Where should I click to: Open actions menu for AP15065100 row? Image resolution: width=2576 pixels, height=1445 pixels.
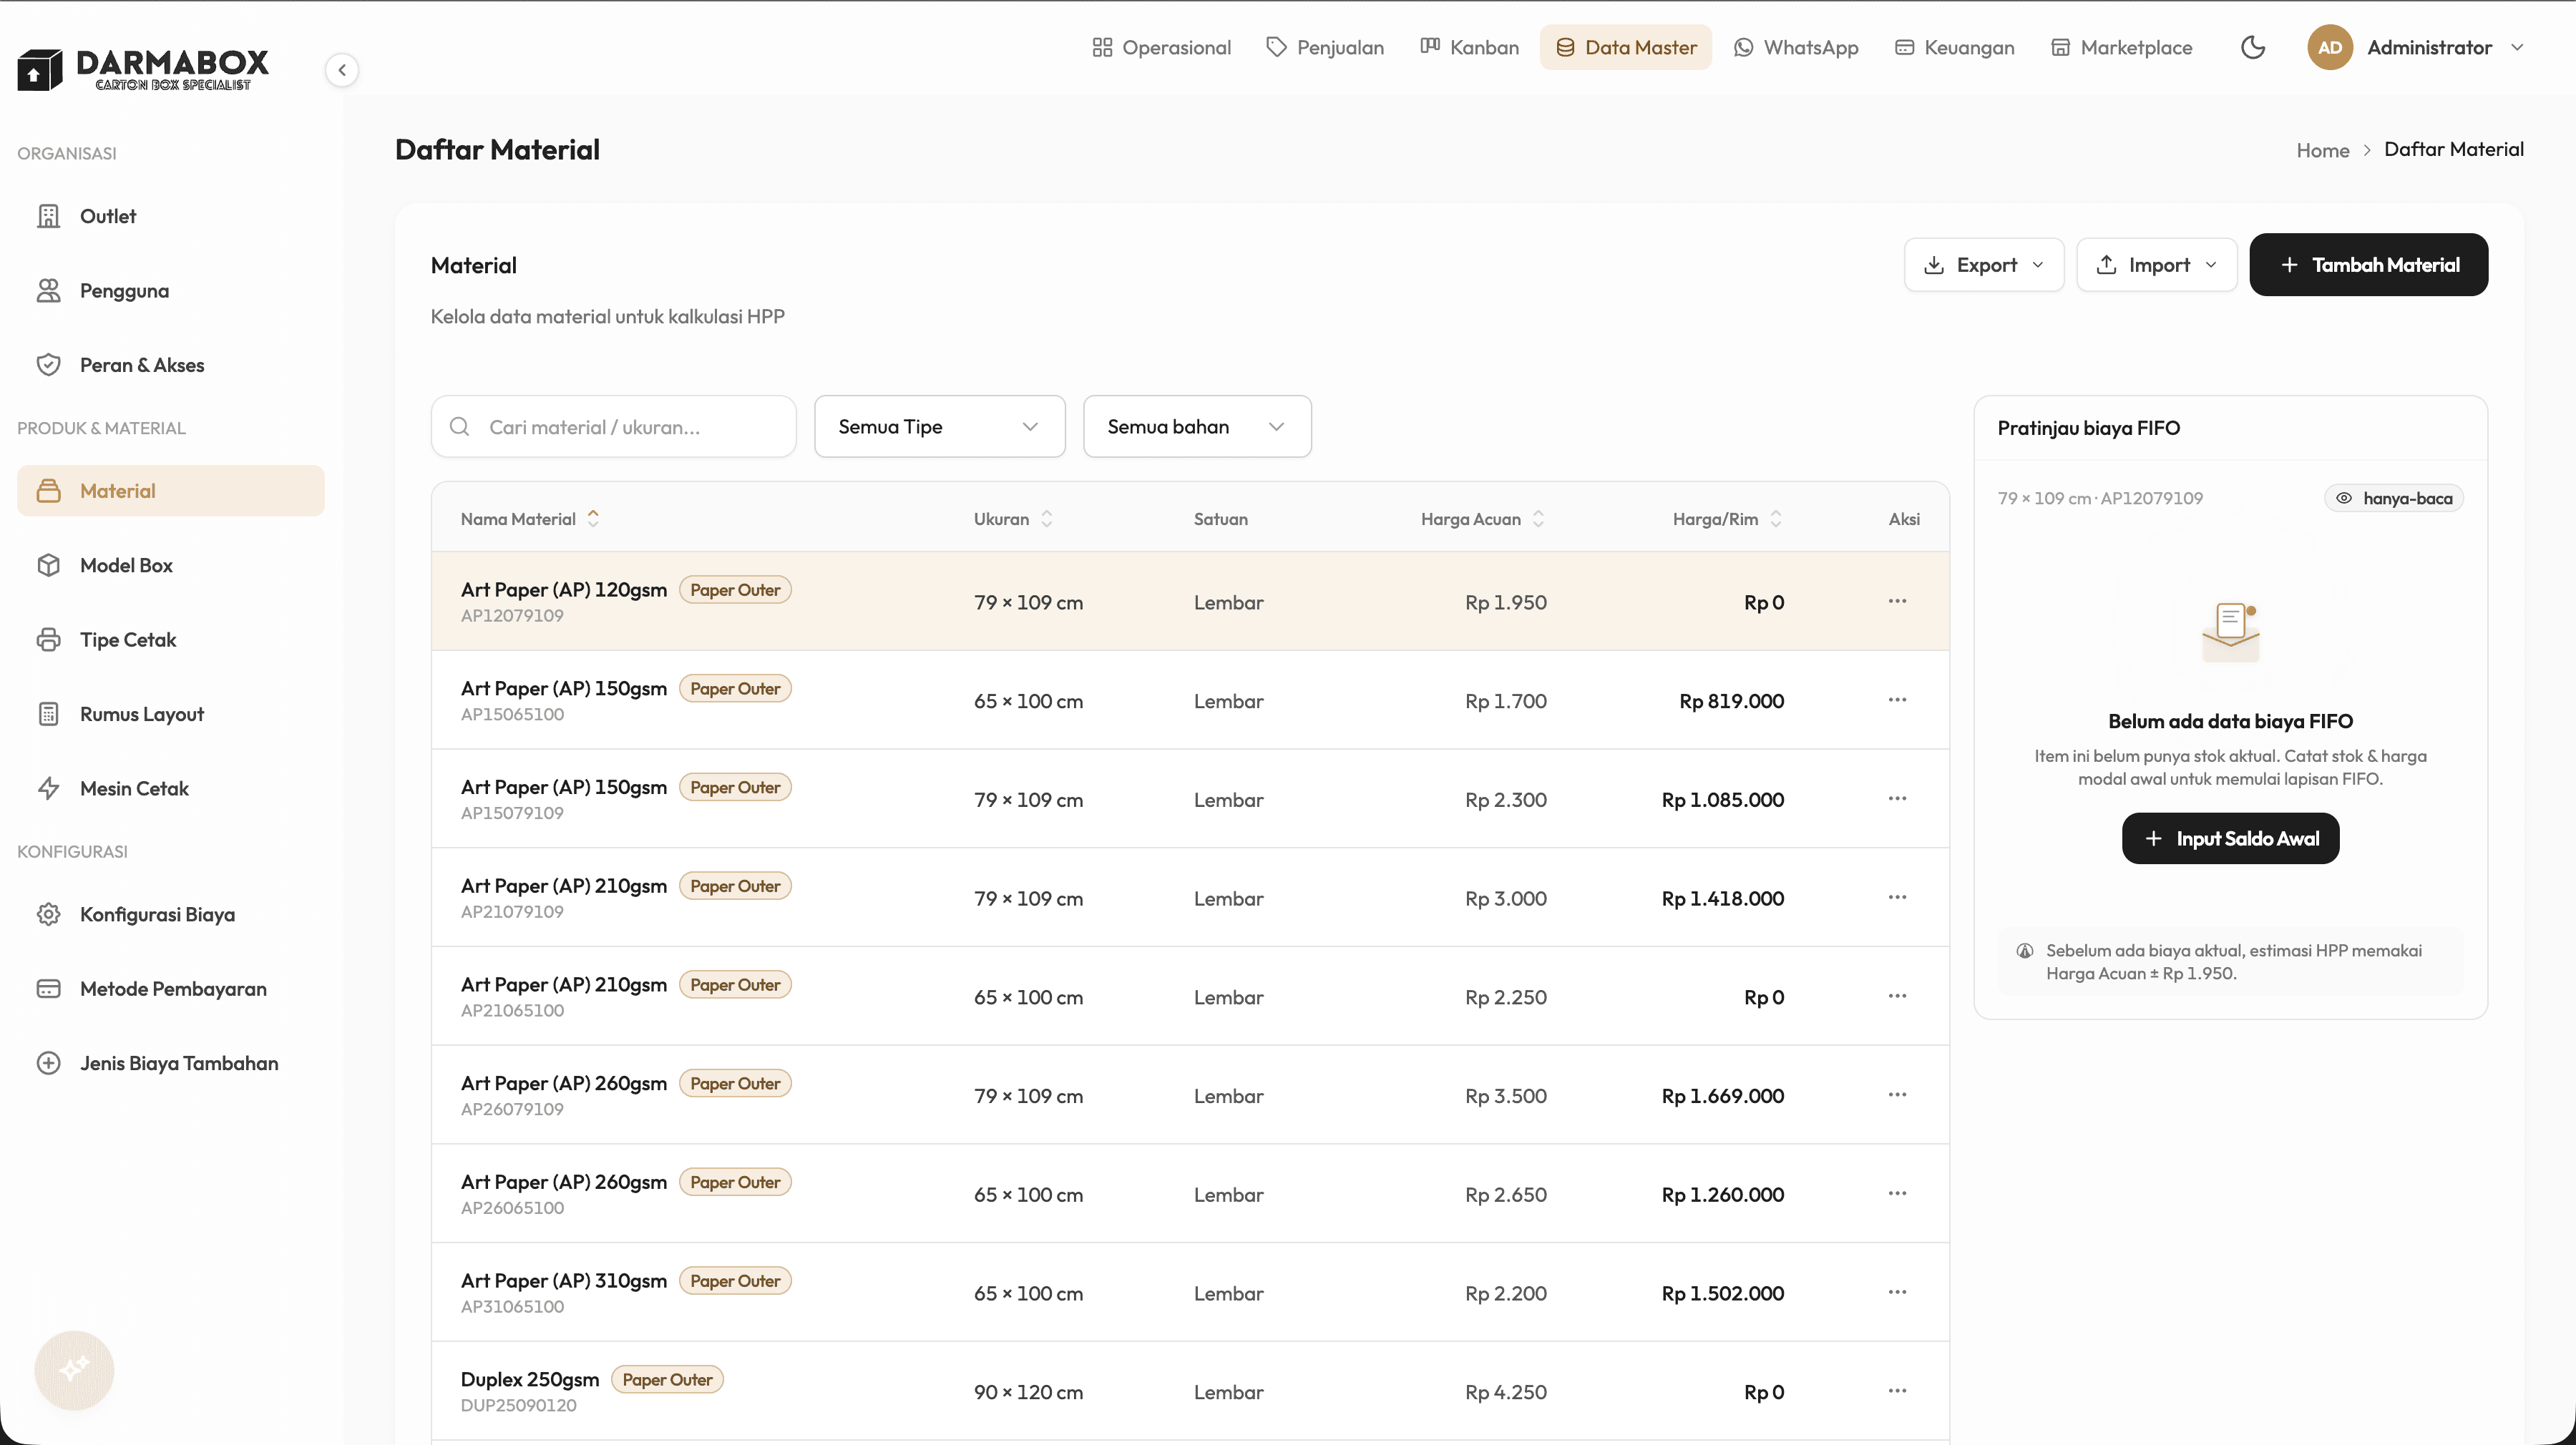[x=1897, y=700]
